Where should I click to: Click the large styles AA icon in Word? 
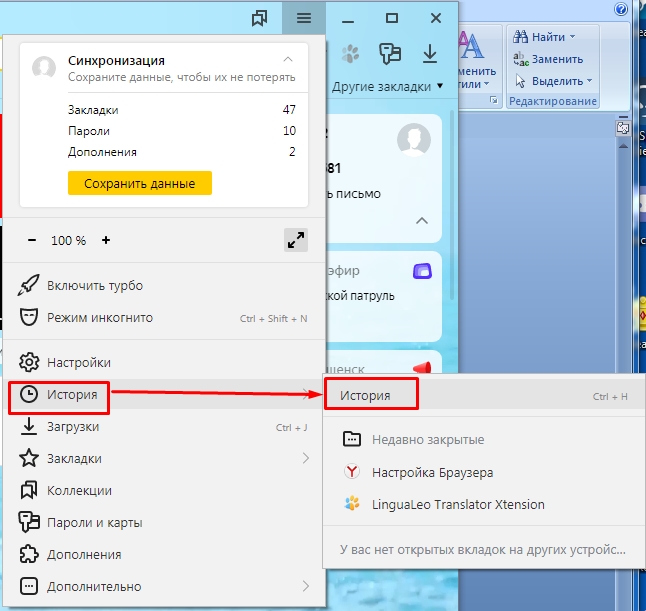(x=471, y=45)
